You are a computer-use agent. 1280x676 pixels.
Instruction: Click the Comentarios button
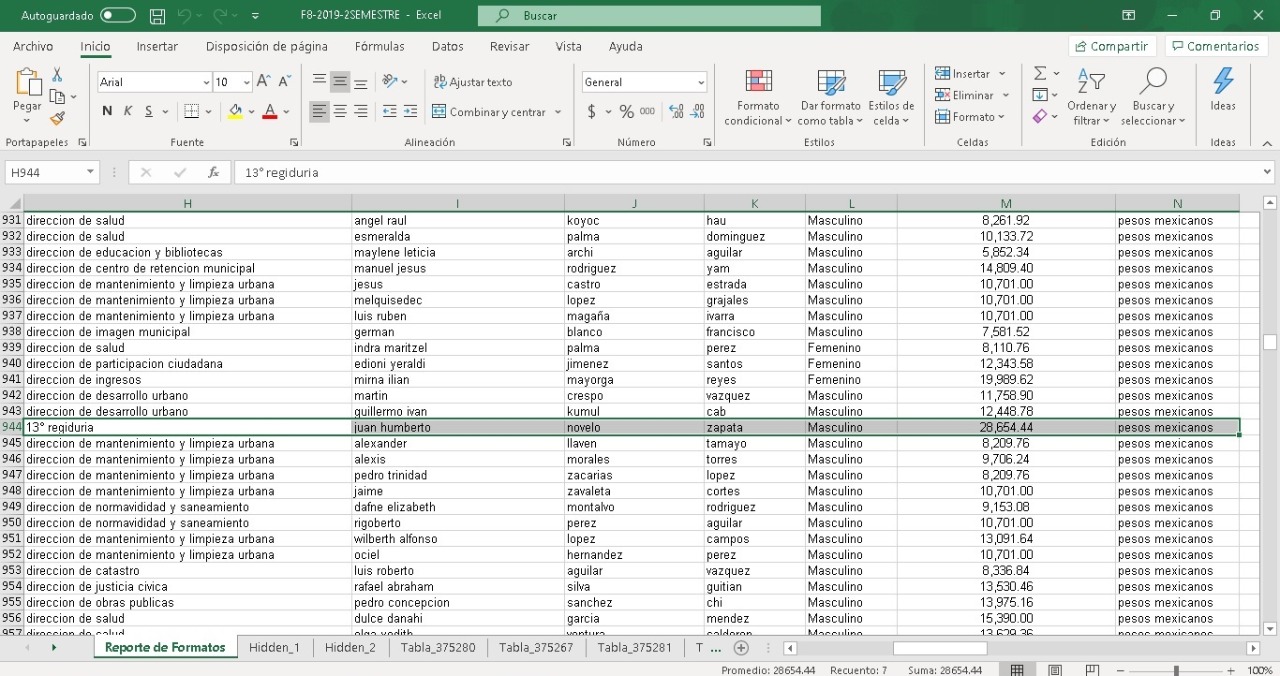(1216, 47)
